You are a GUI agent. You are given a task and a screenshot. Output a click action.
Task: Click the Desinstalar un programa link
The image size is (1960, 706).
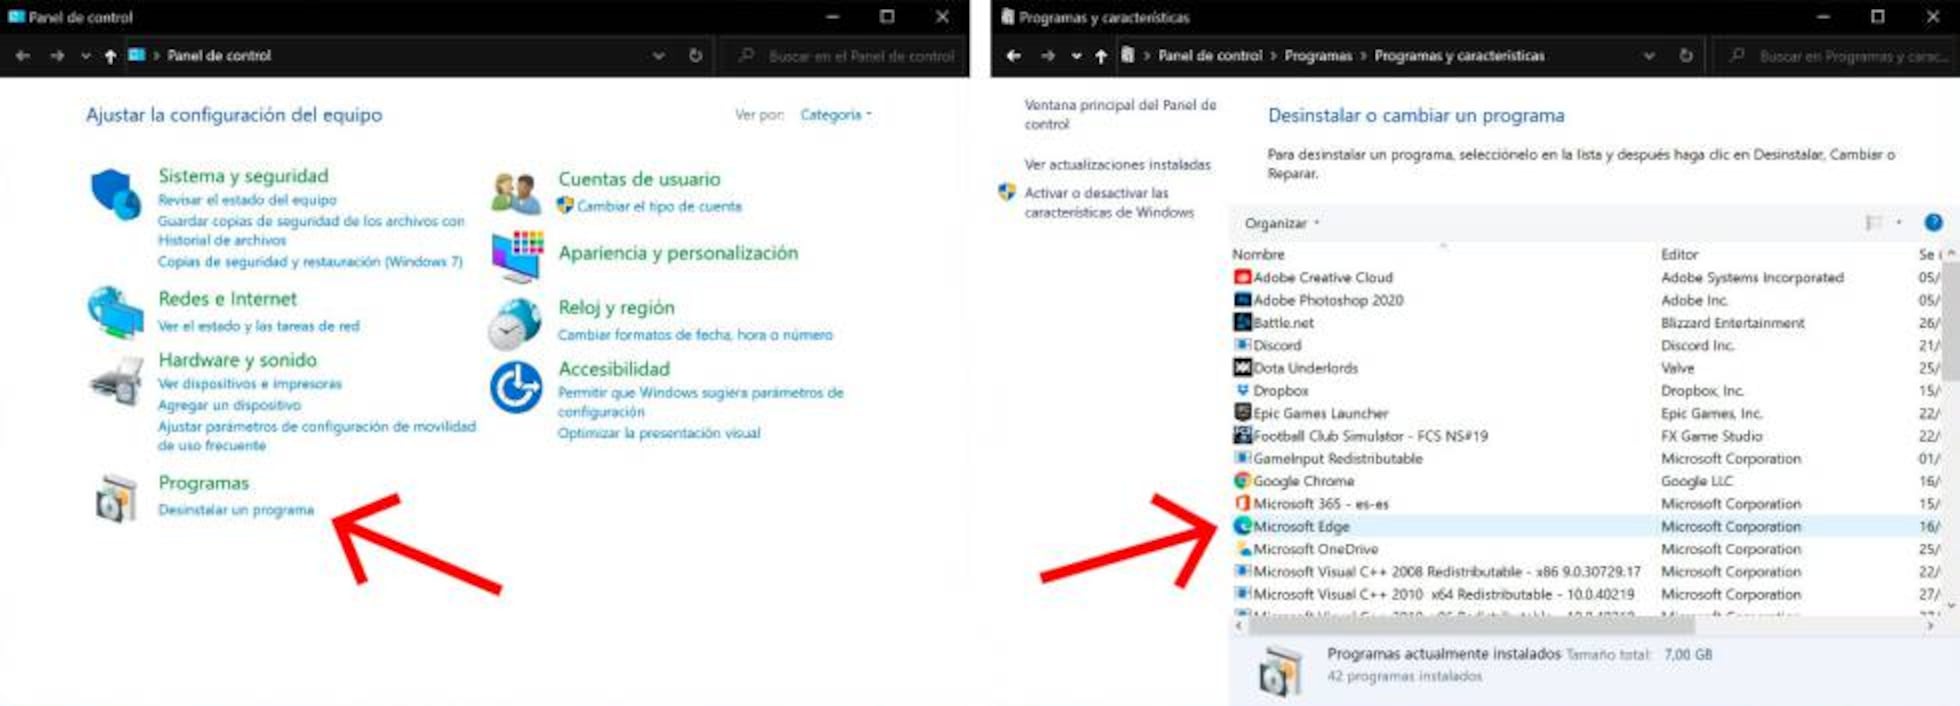[x=236, y=510]
